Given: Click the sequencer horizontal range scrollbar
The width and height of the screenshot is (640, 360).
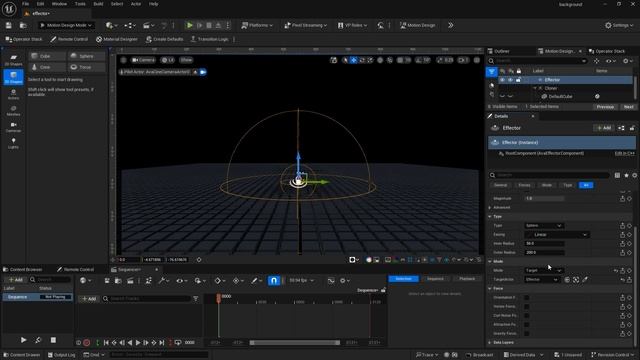Looking at the screenshot, I should pyautogui.click(x=295, y=343).
